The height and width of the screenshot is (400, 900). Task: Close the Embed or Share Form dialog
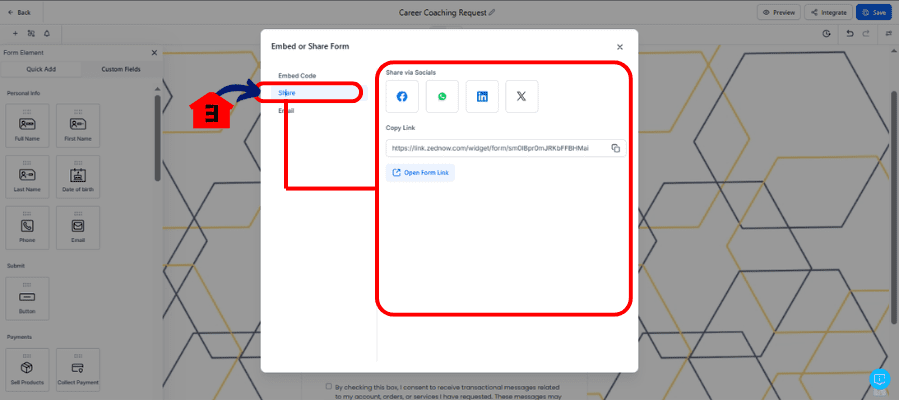pos(619,47)
